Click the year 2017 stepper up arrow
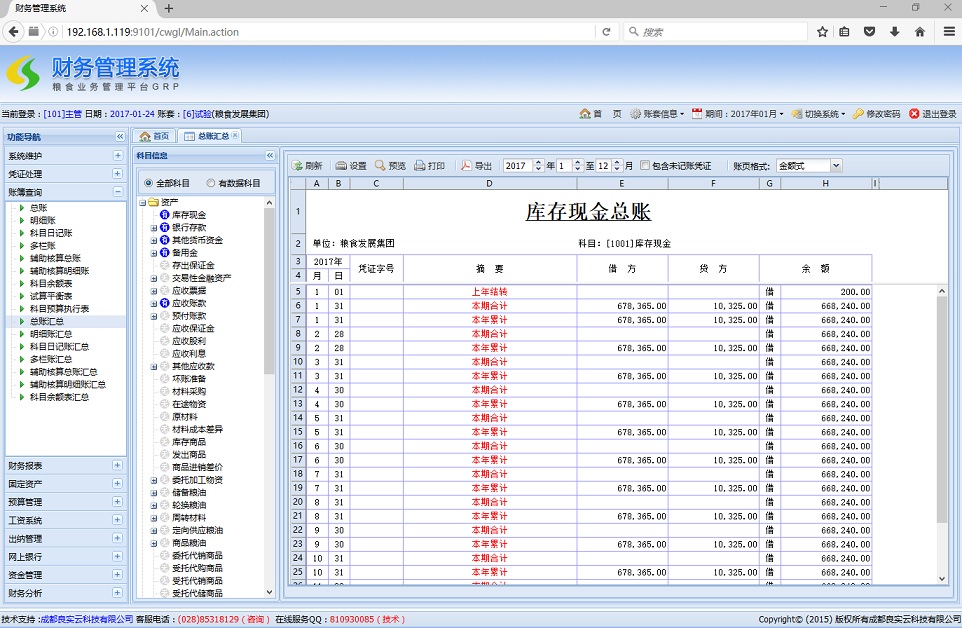962x628 pixels. 539,162
